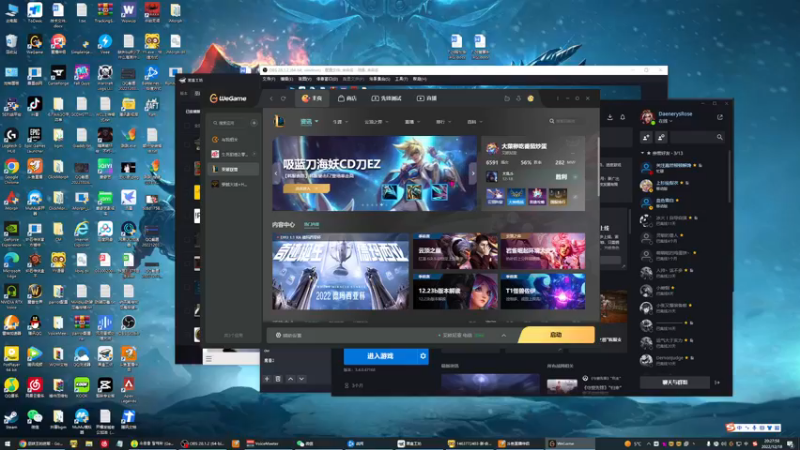Expand the online status dropdown under DaenerysRose

(665, 121)
